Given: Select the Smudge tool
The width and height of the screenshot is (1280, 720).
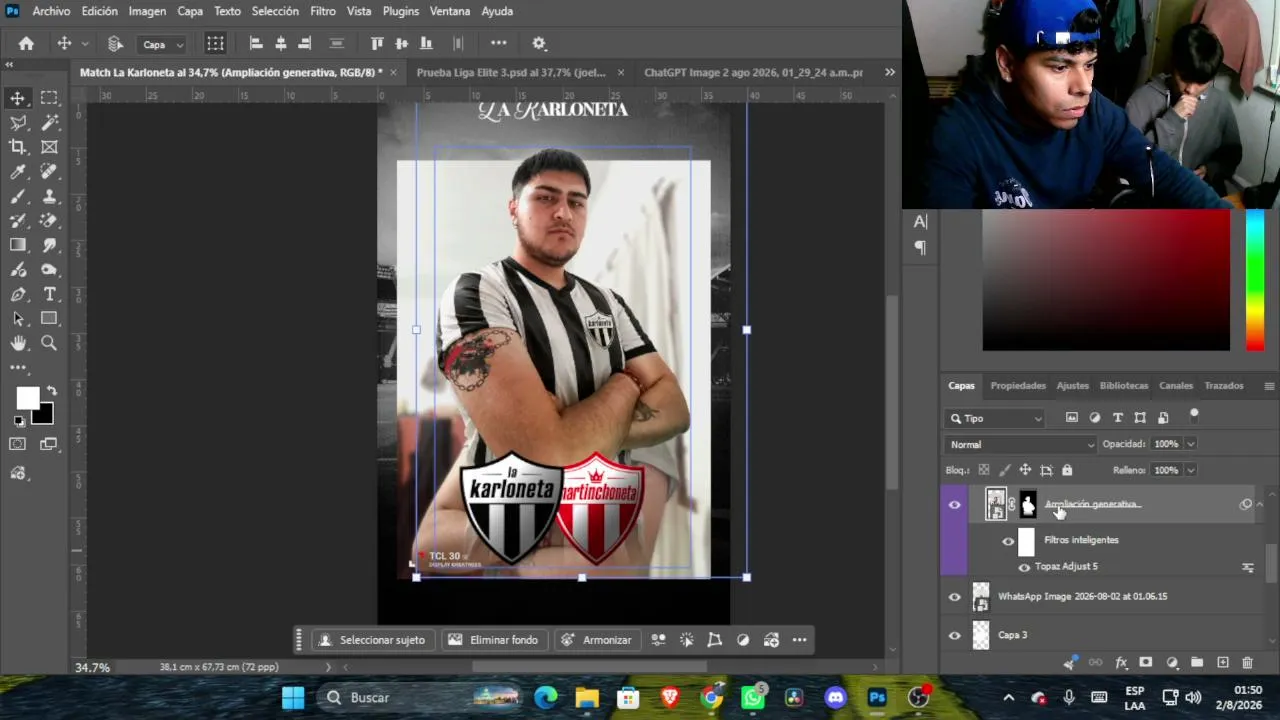Looking at the screenshot, I should click(x=49, y=245).
